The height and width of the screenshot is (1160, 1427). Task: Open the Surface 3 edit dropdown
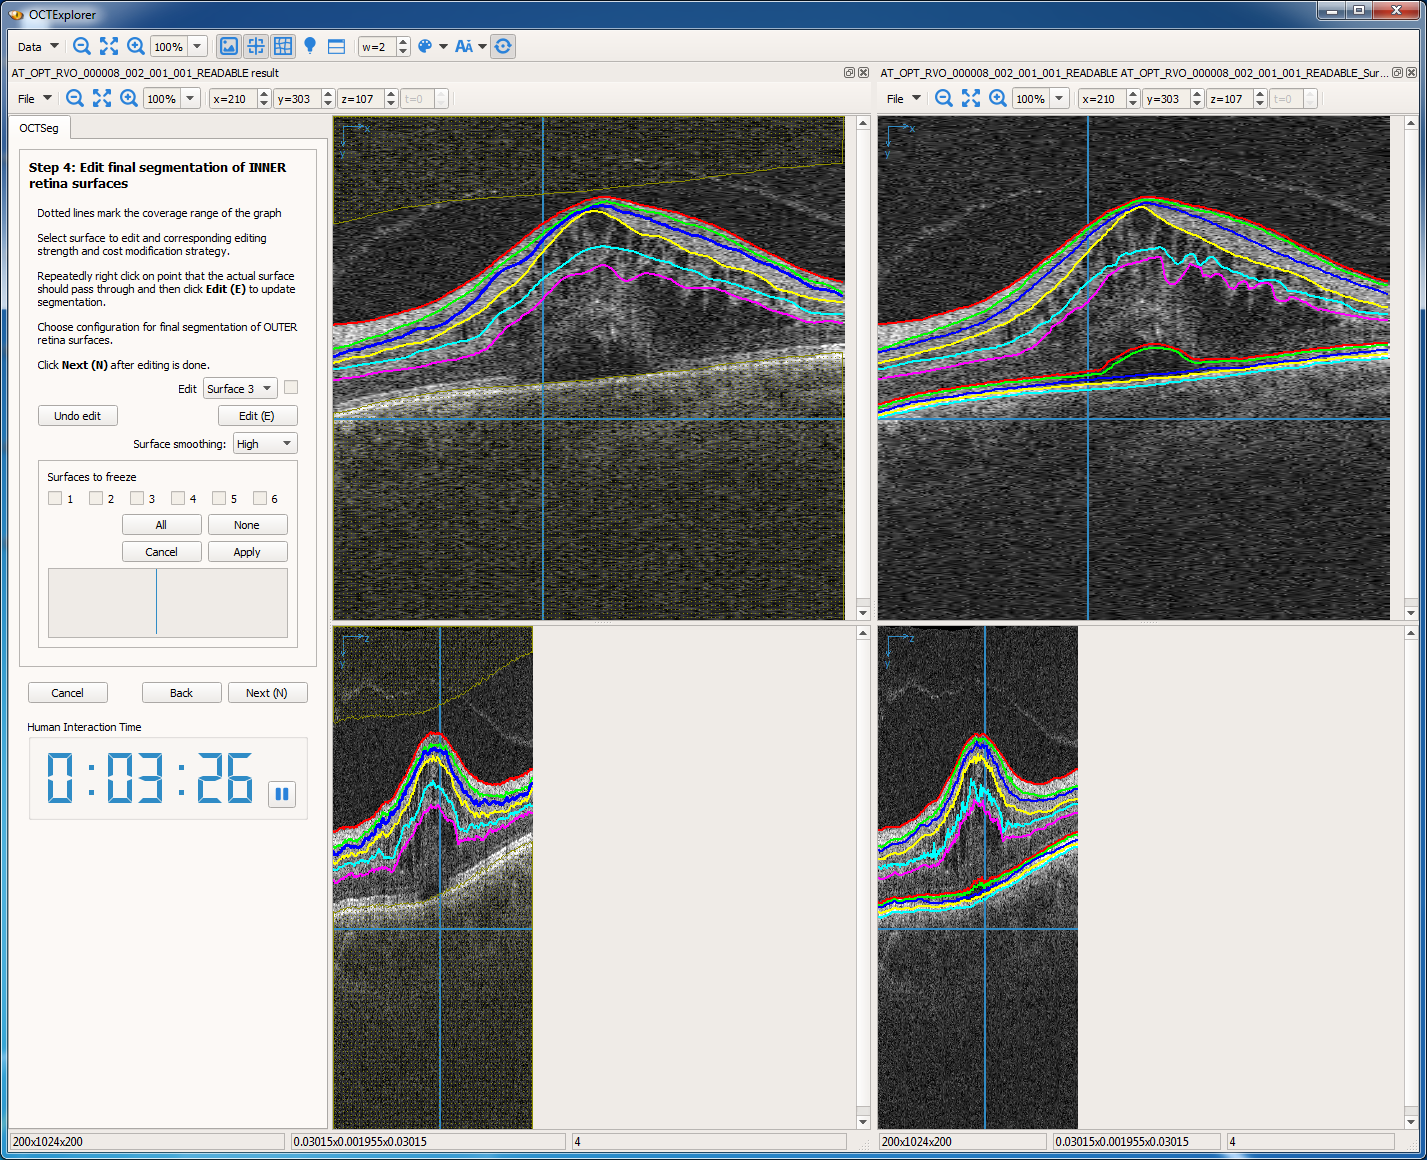(x=239, y=388)
